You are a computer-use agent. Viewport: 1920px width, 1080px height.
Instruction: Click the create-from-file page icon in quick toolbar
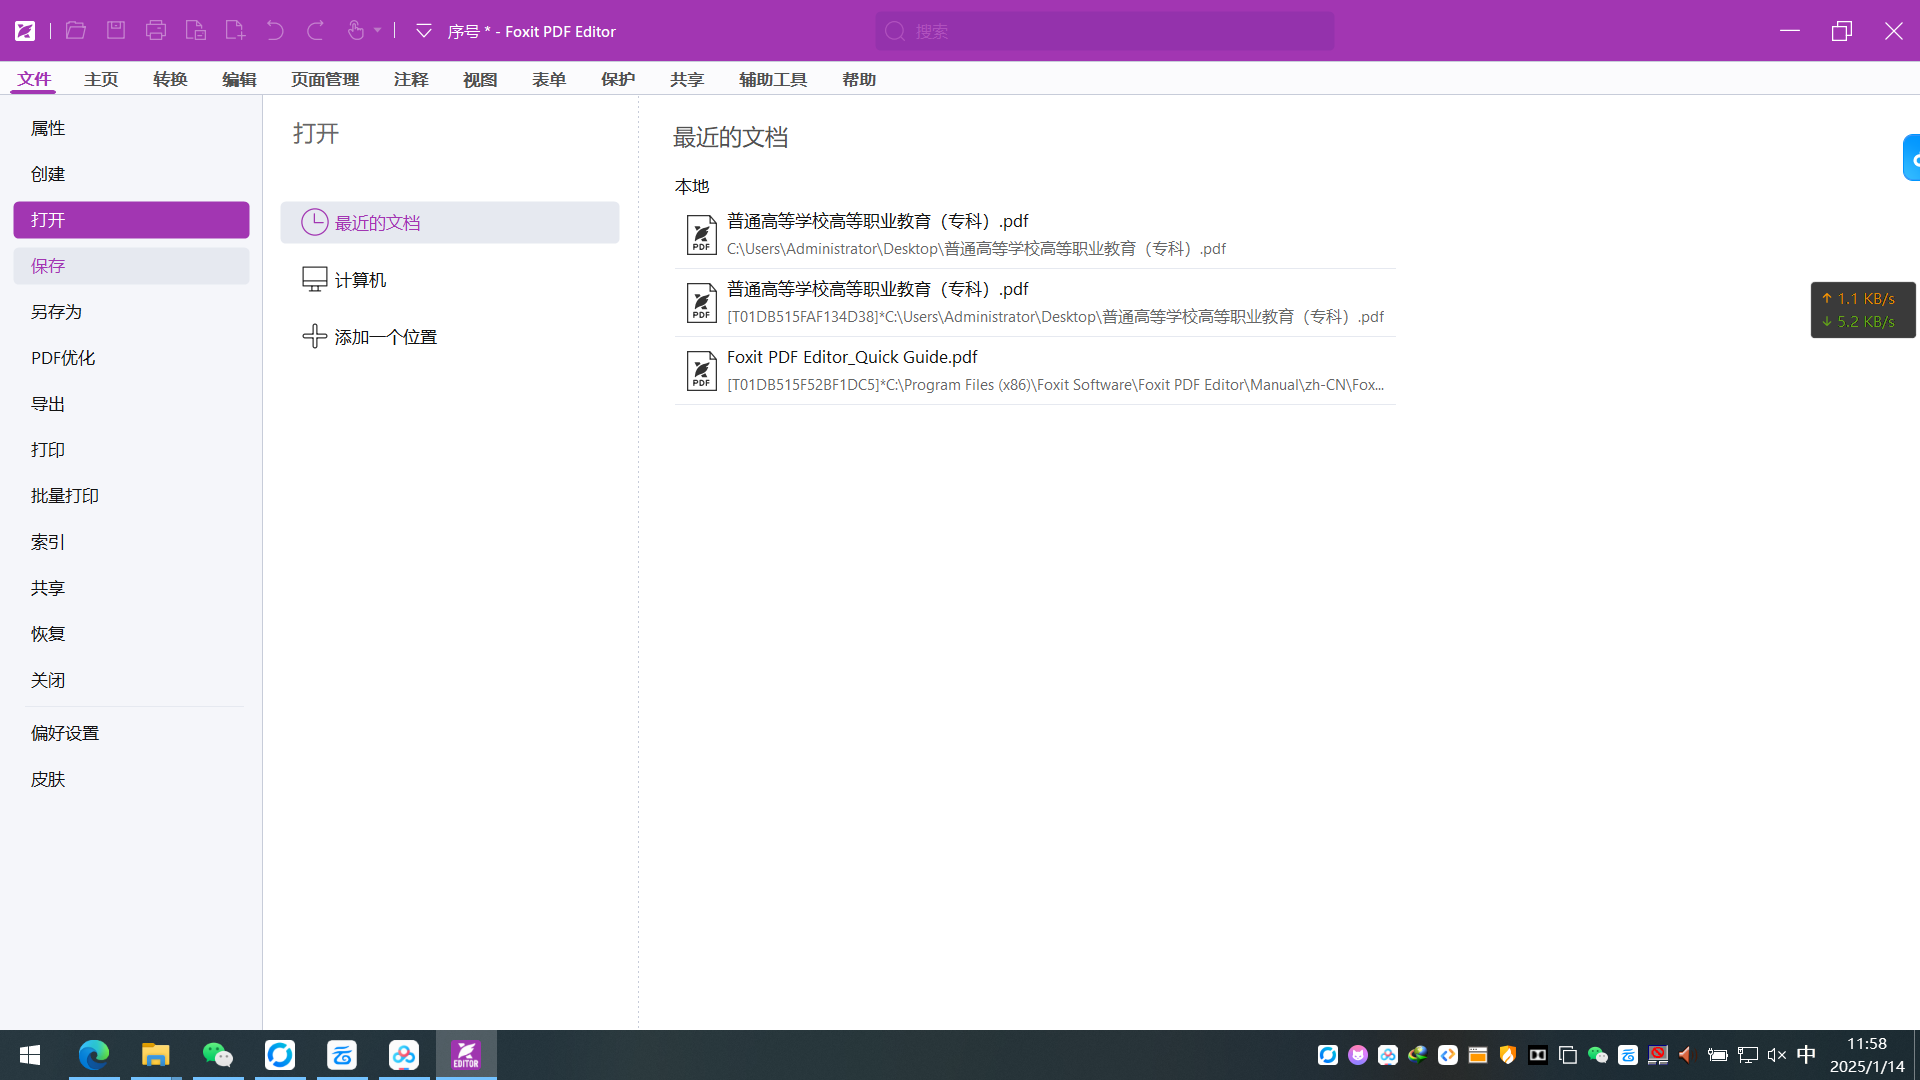pos(196,31)
